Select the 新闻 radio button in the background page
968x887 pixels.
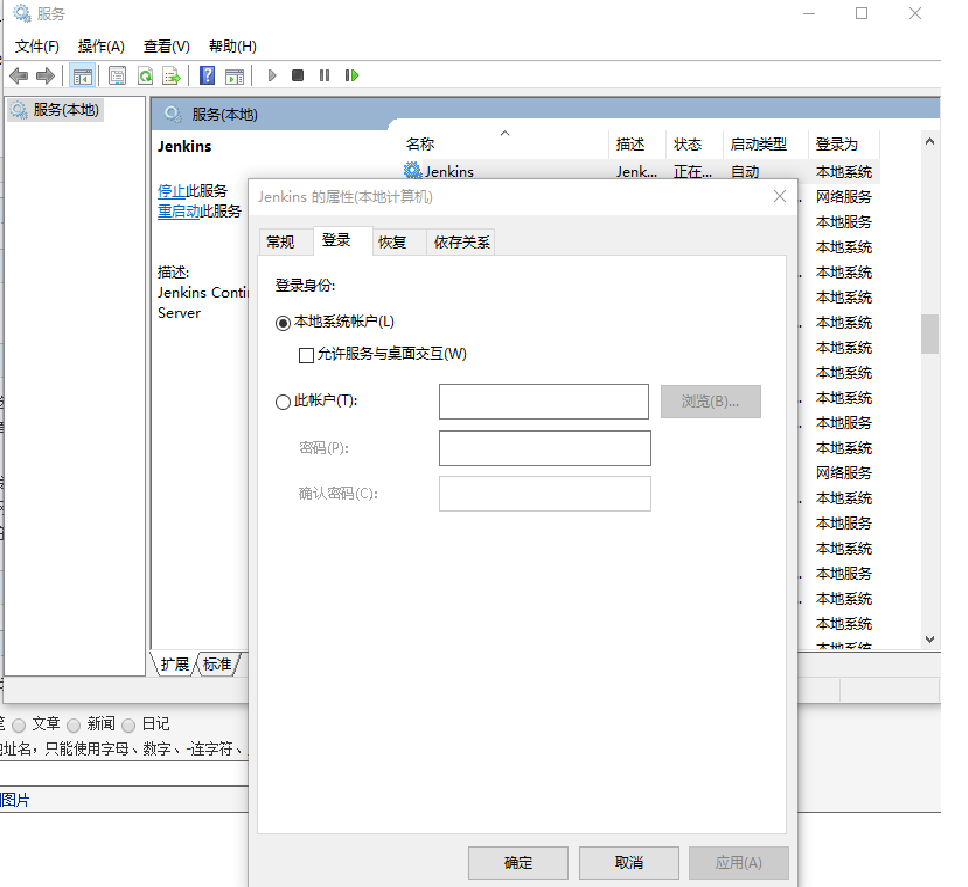pyautogui.click(x=74, y=725)
